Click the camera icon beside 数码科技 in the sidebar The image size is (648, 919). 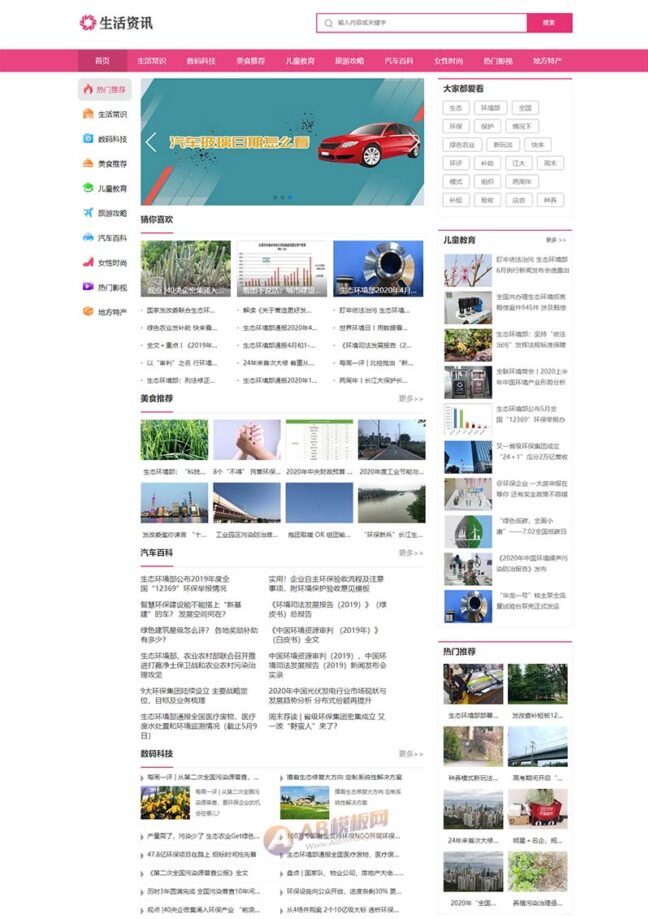[88, 138]
